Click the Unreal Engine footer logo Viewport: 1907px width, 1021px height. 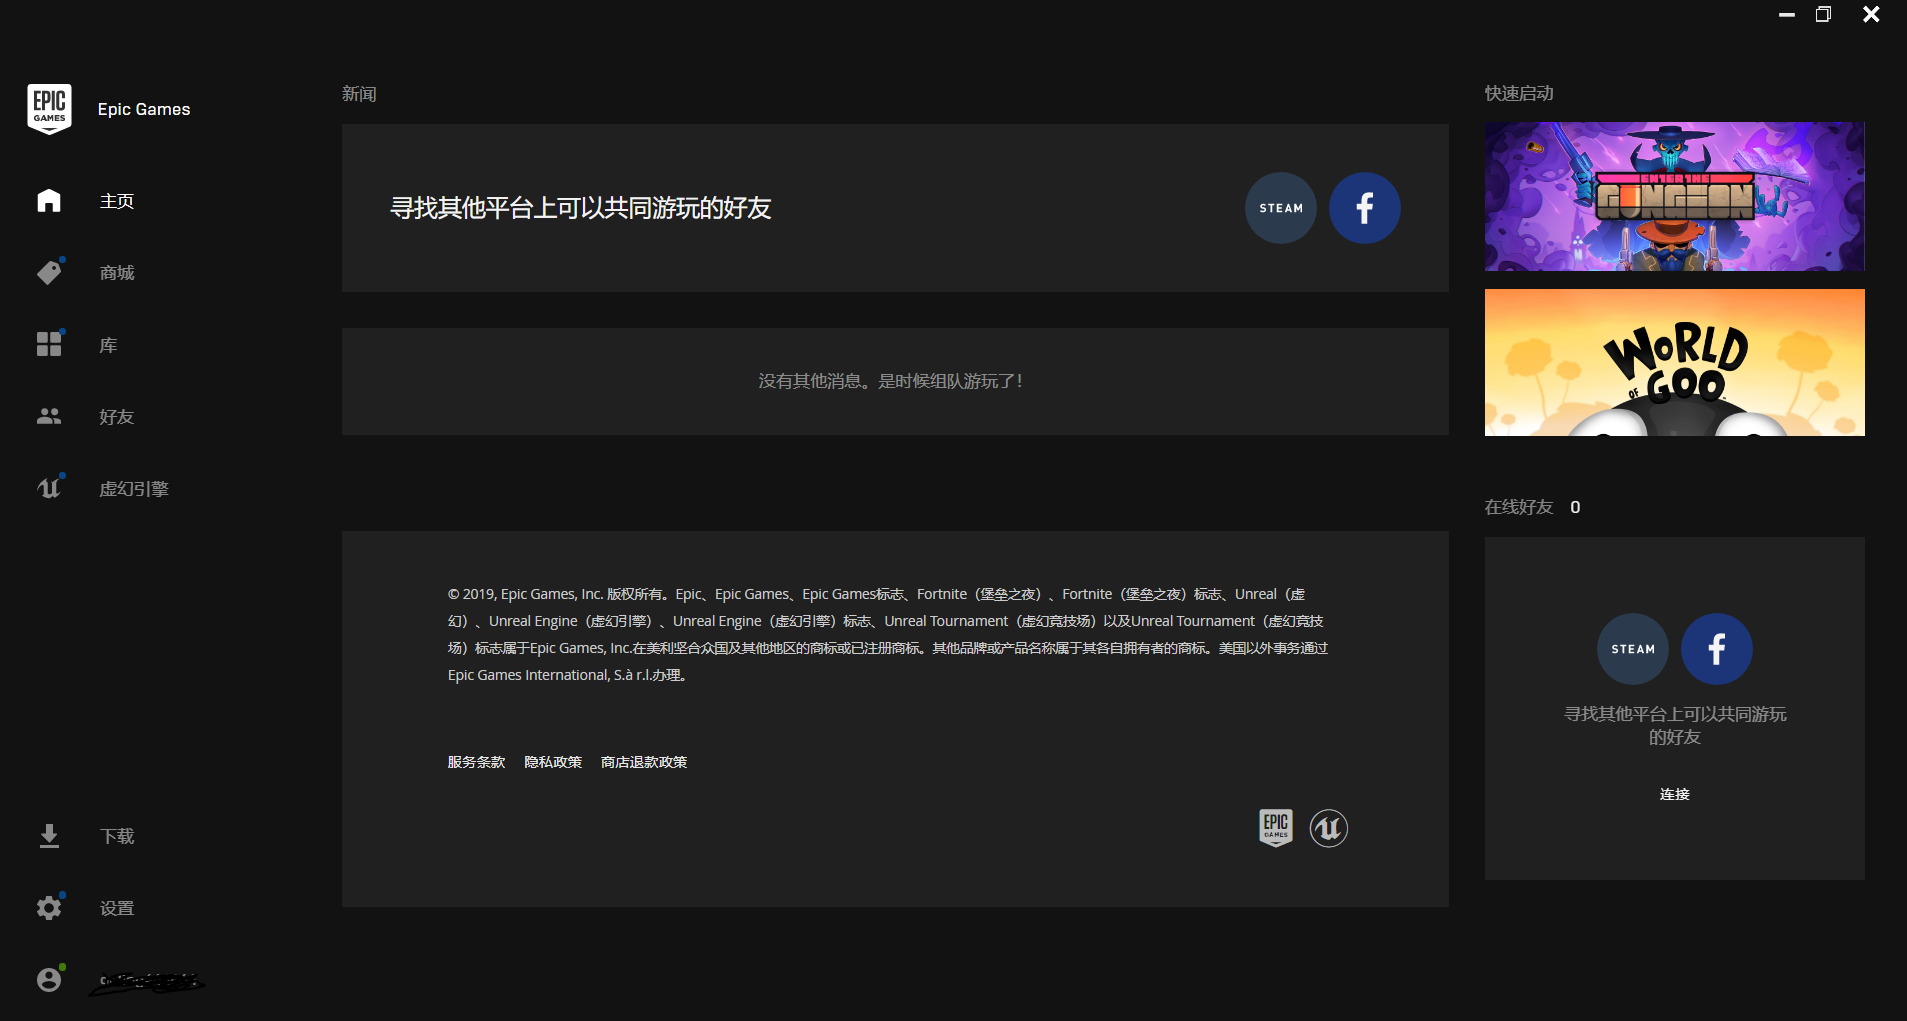pos(1329,828)
